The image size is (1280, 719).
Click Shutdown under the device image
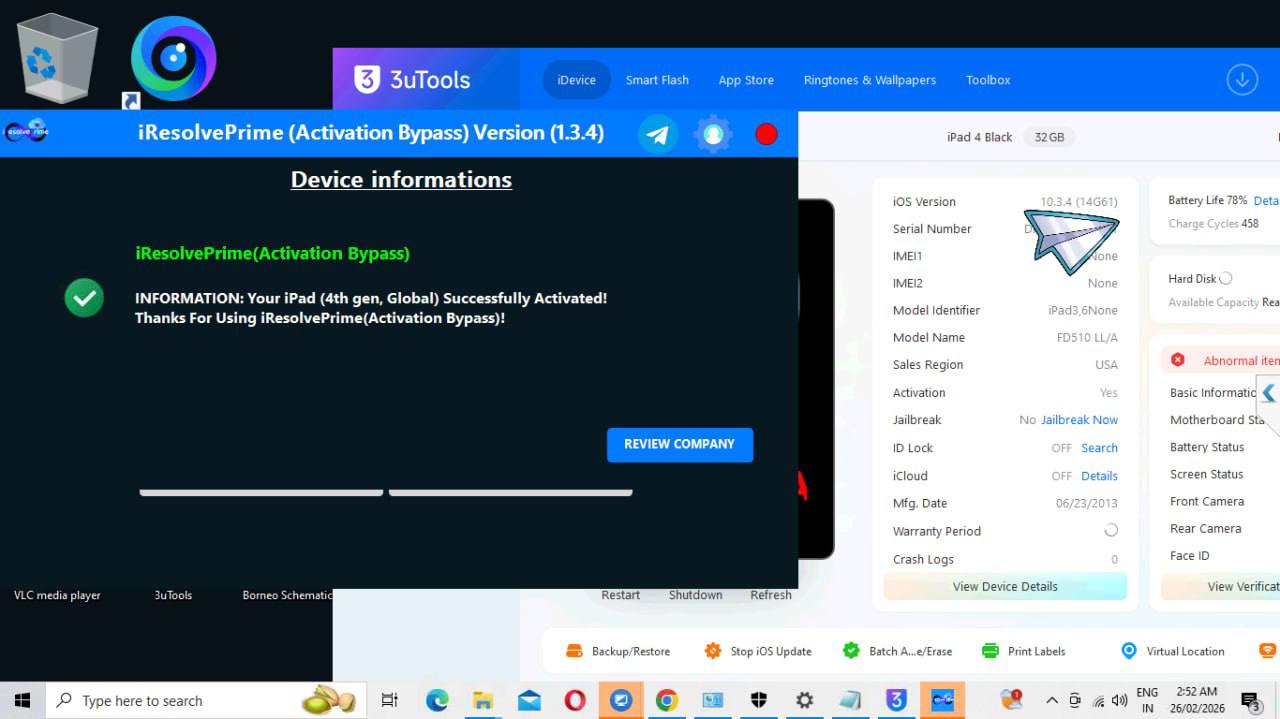[696, 595]
